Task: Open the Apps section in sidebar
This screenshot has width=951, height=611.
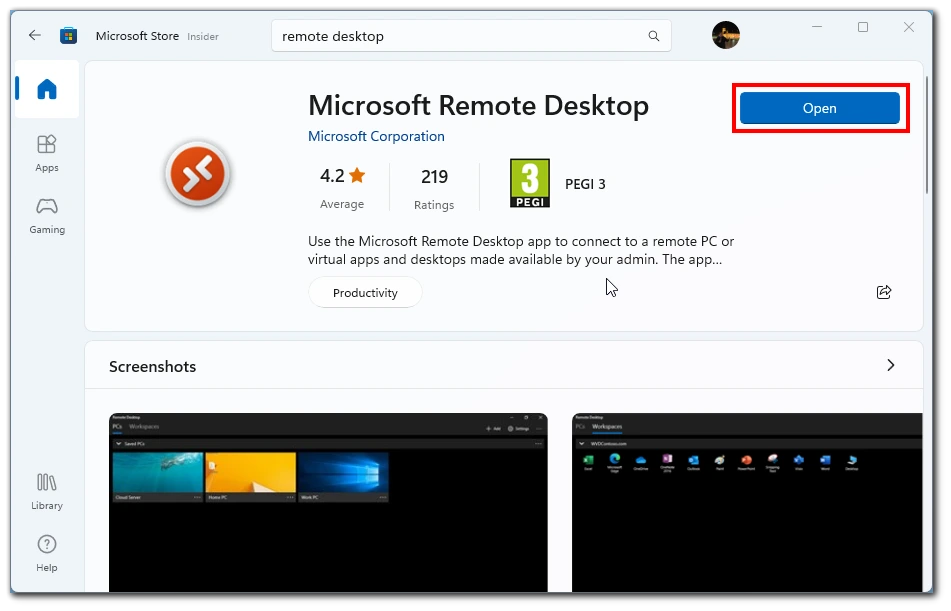Action: coord(47,154)
